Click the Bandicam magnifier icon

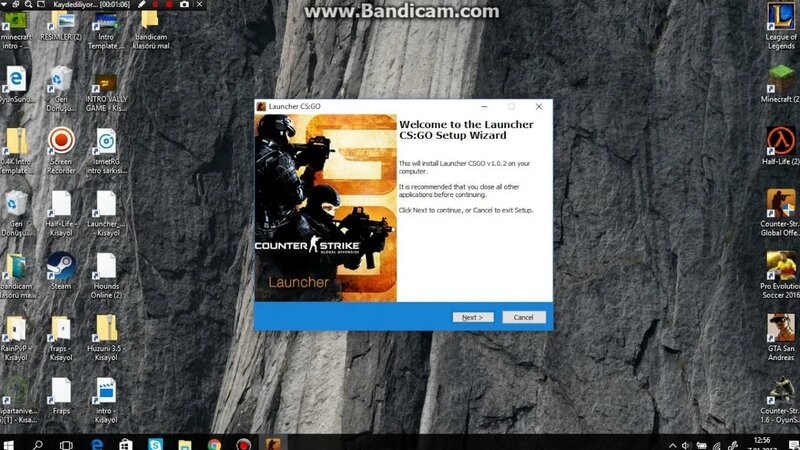(29, 4)
